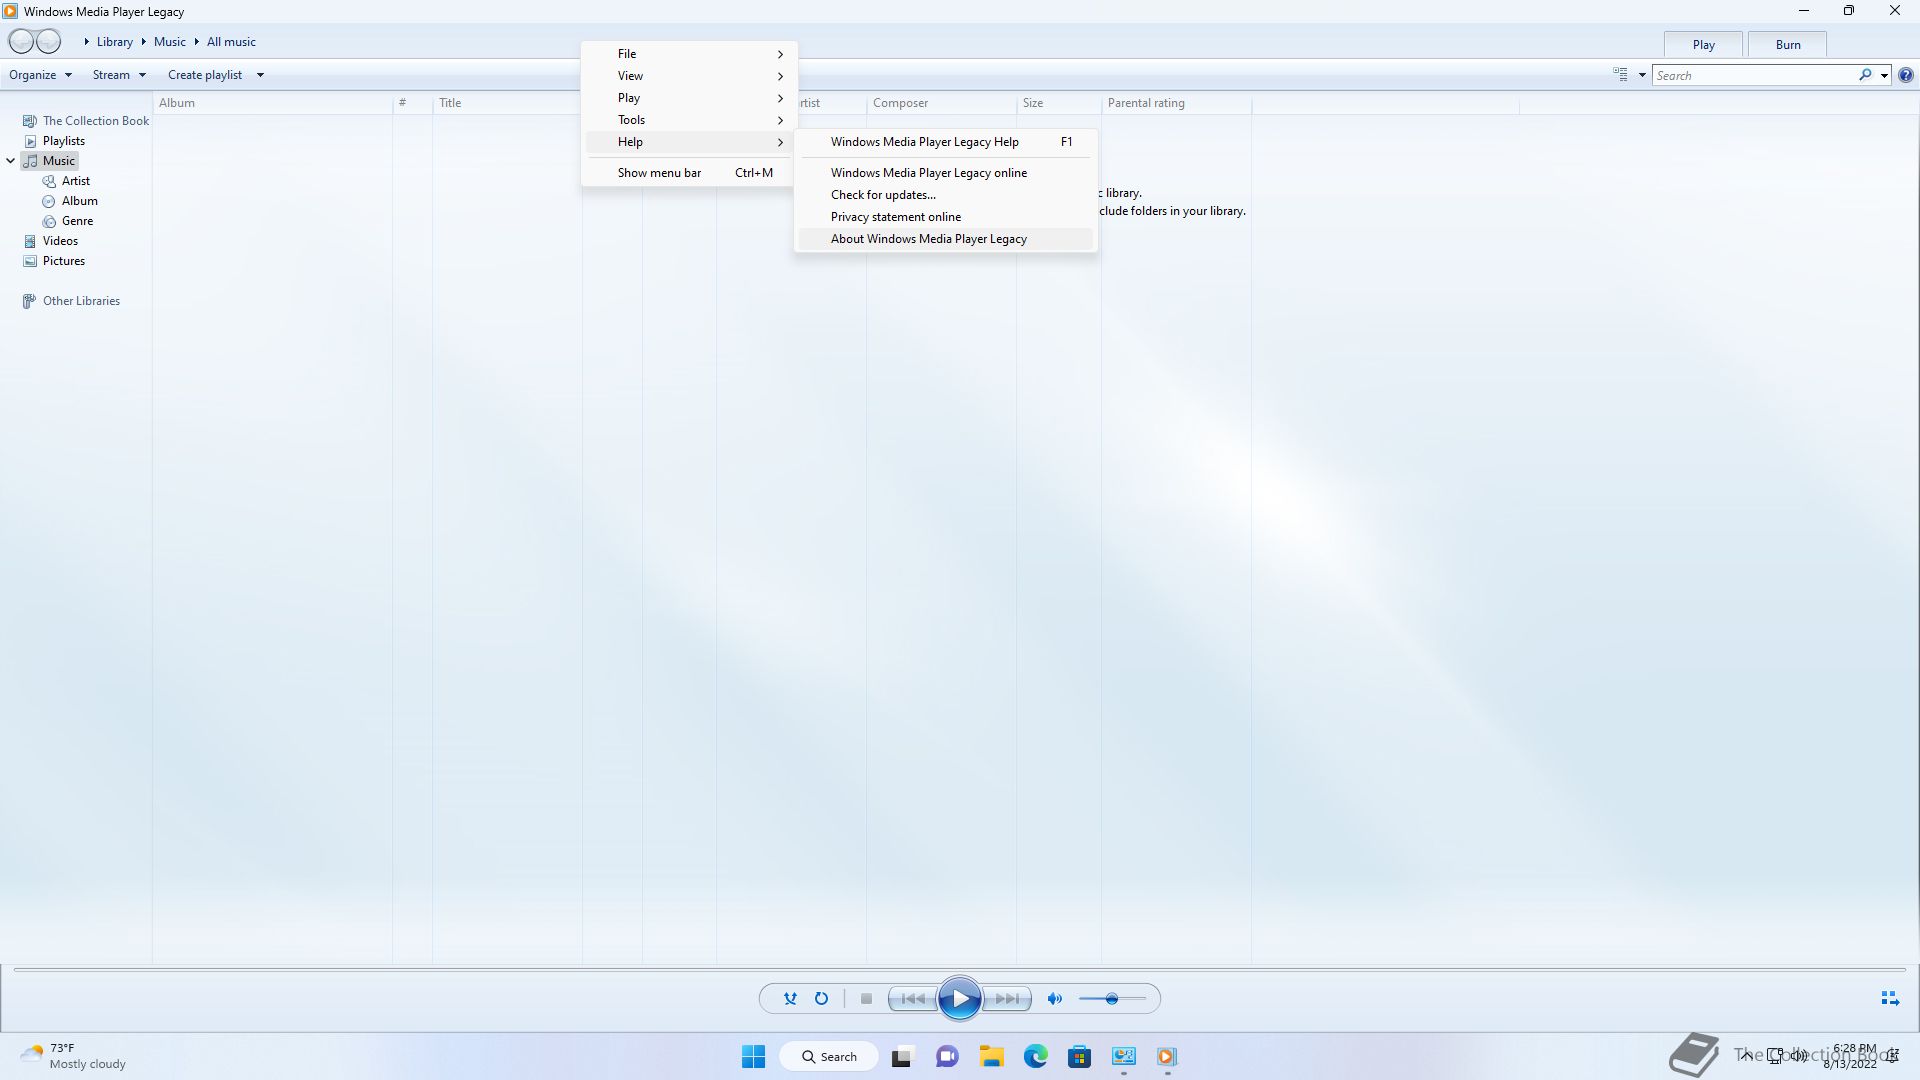Click the Next track button
This screenshot has height=1080, width=1920.
point(1007,998)
